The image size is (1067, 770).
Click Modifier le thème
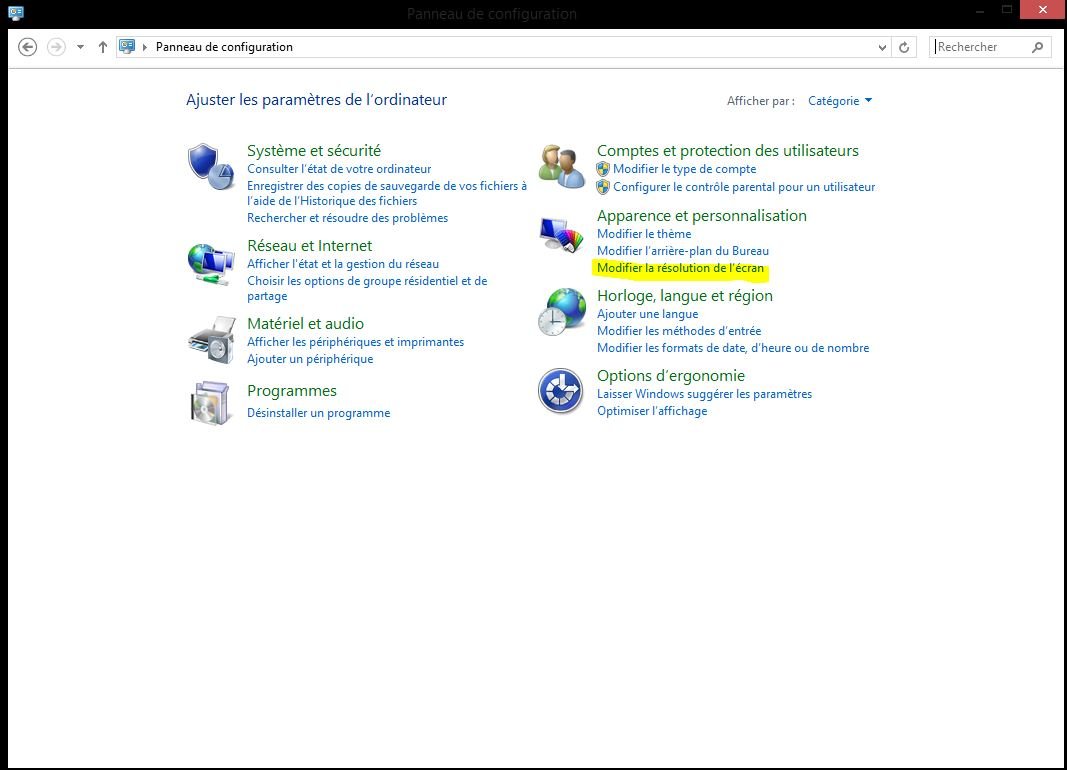coord(644,234)
